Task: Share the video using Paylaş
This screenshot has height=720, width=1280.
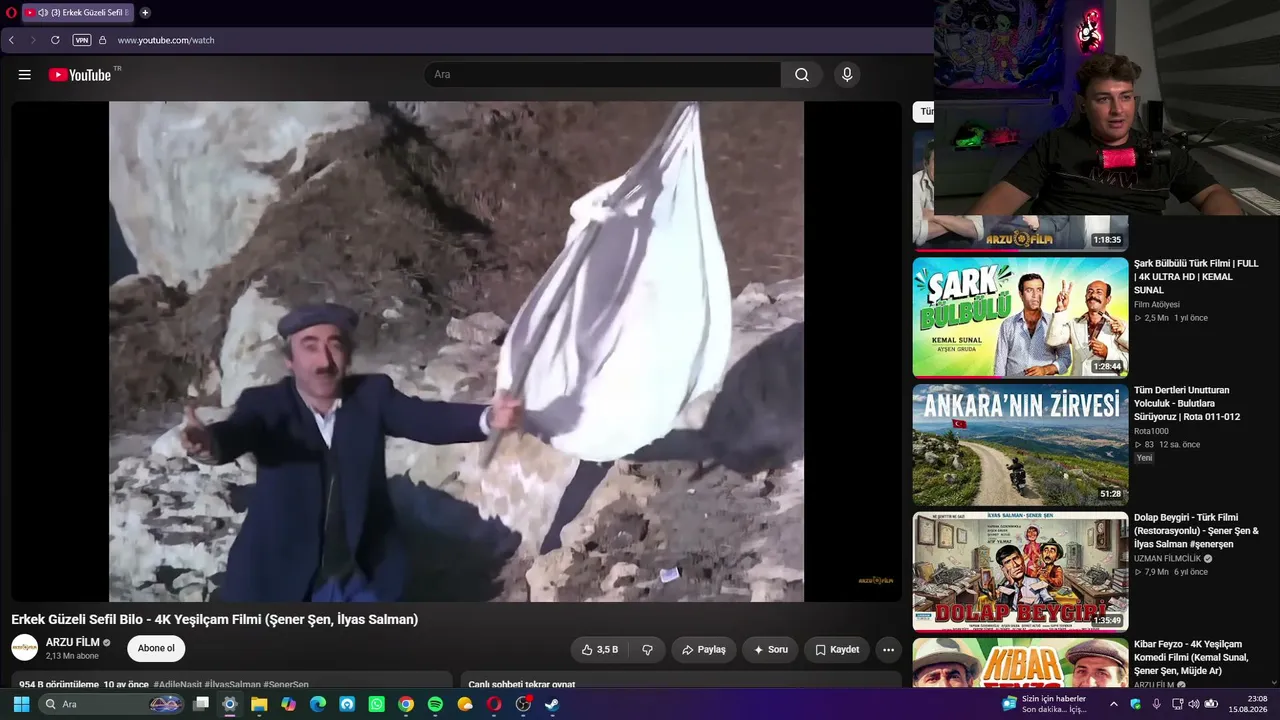Action: tap(704, 650)
